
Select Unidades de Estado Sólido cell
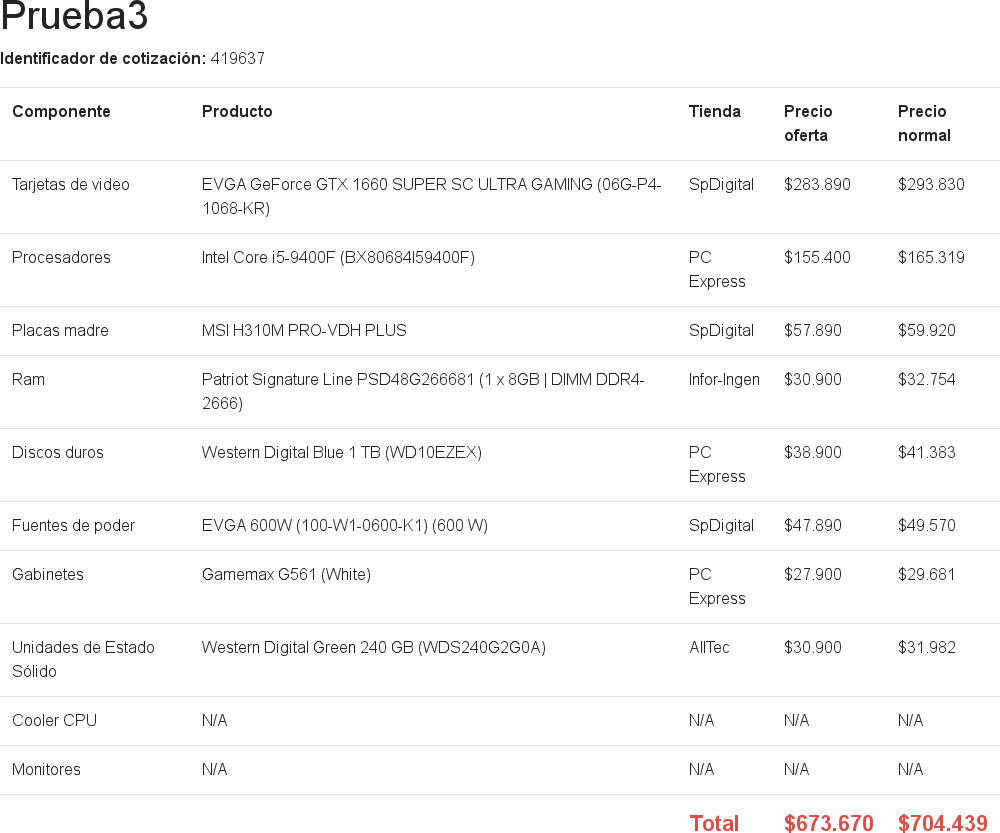coord(84,660)
